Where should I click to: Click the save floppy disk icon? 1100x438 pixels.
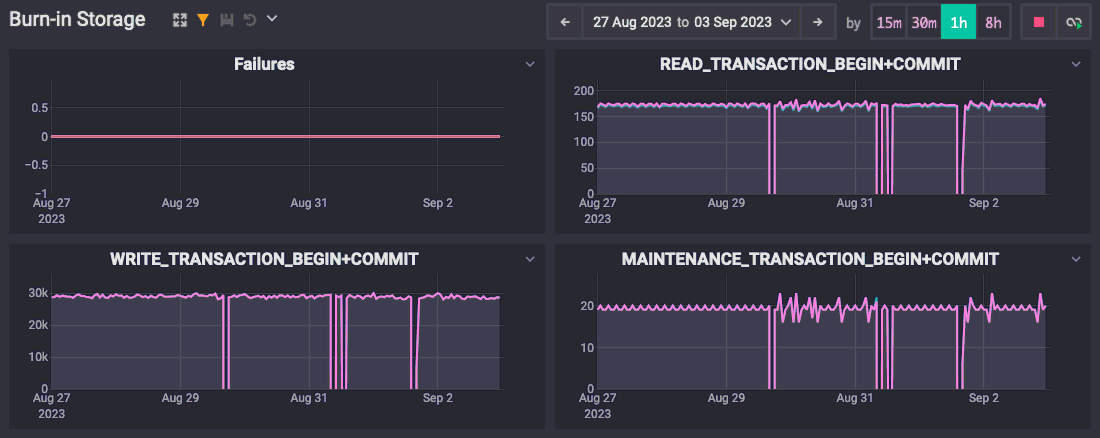(x=227, y=20)
